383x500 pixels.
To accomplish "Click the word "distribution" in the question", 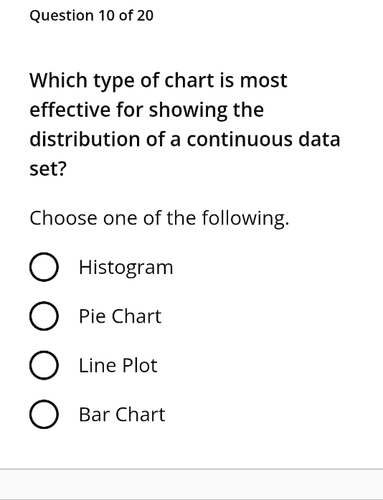I will pyautogui.click(x=85, y=139).
